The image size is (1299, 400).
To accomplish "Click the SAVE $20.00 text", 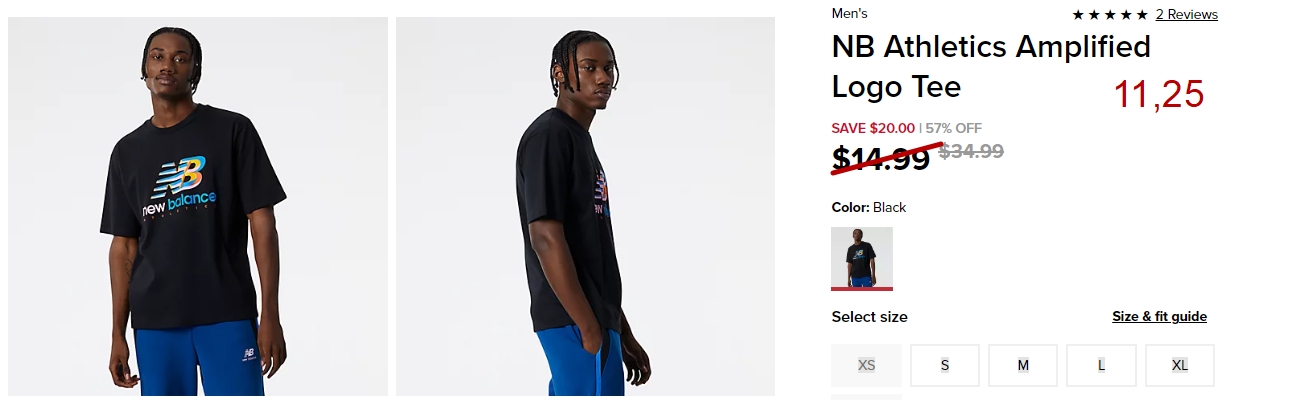I will click(x=873, y=128).
